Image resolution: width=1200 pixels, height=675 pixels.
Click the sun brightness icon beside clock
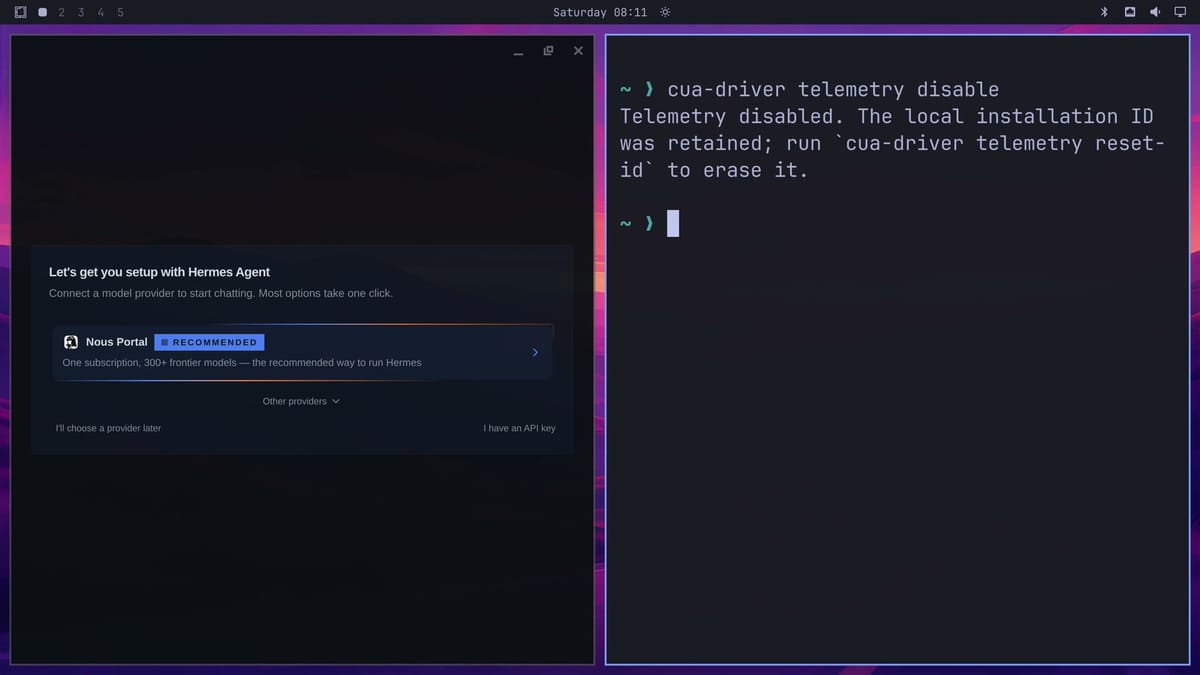(665, 12)
